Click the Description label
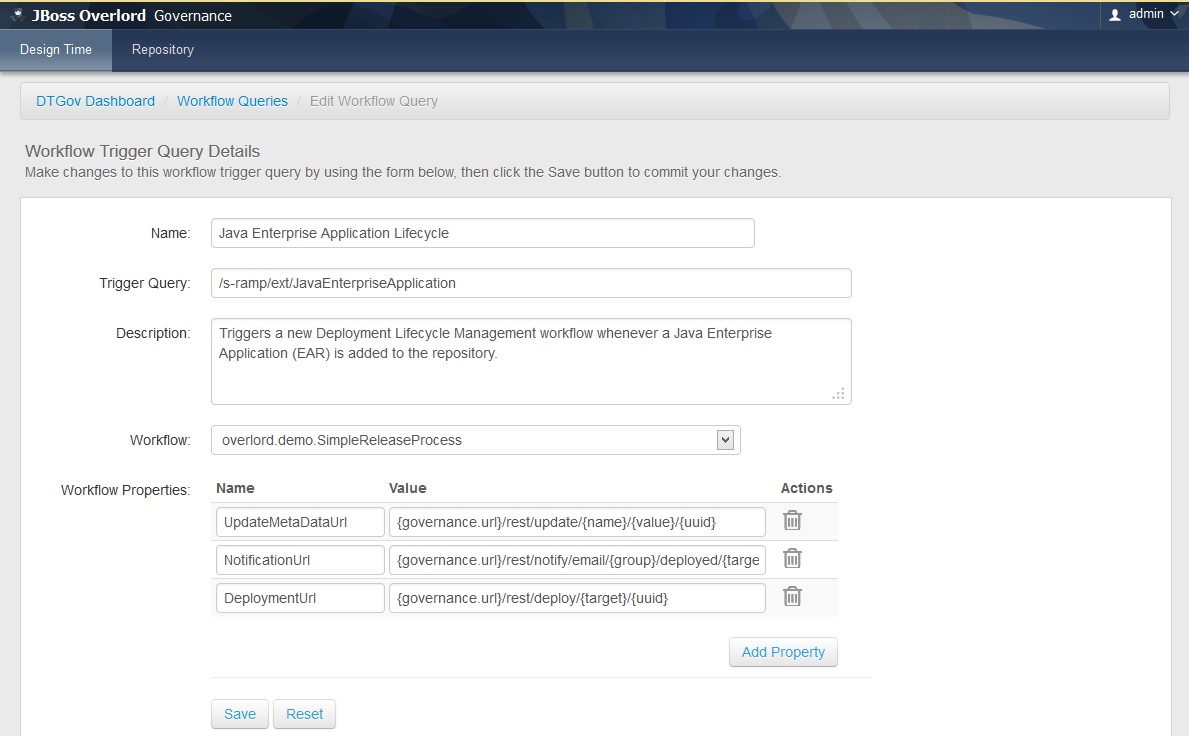 point(153,334)
